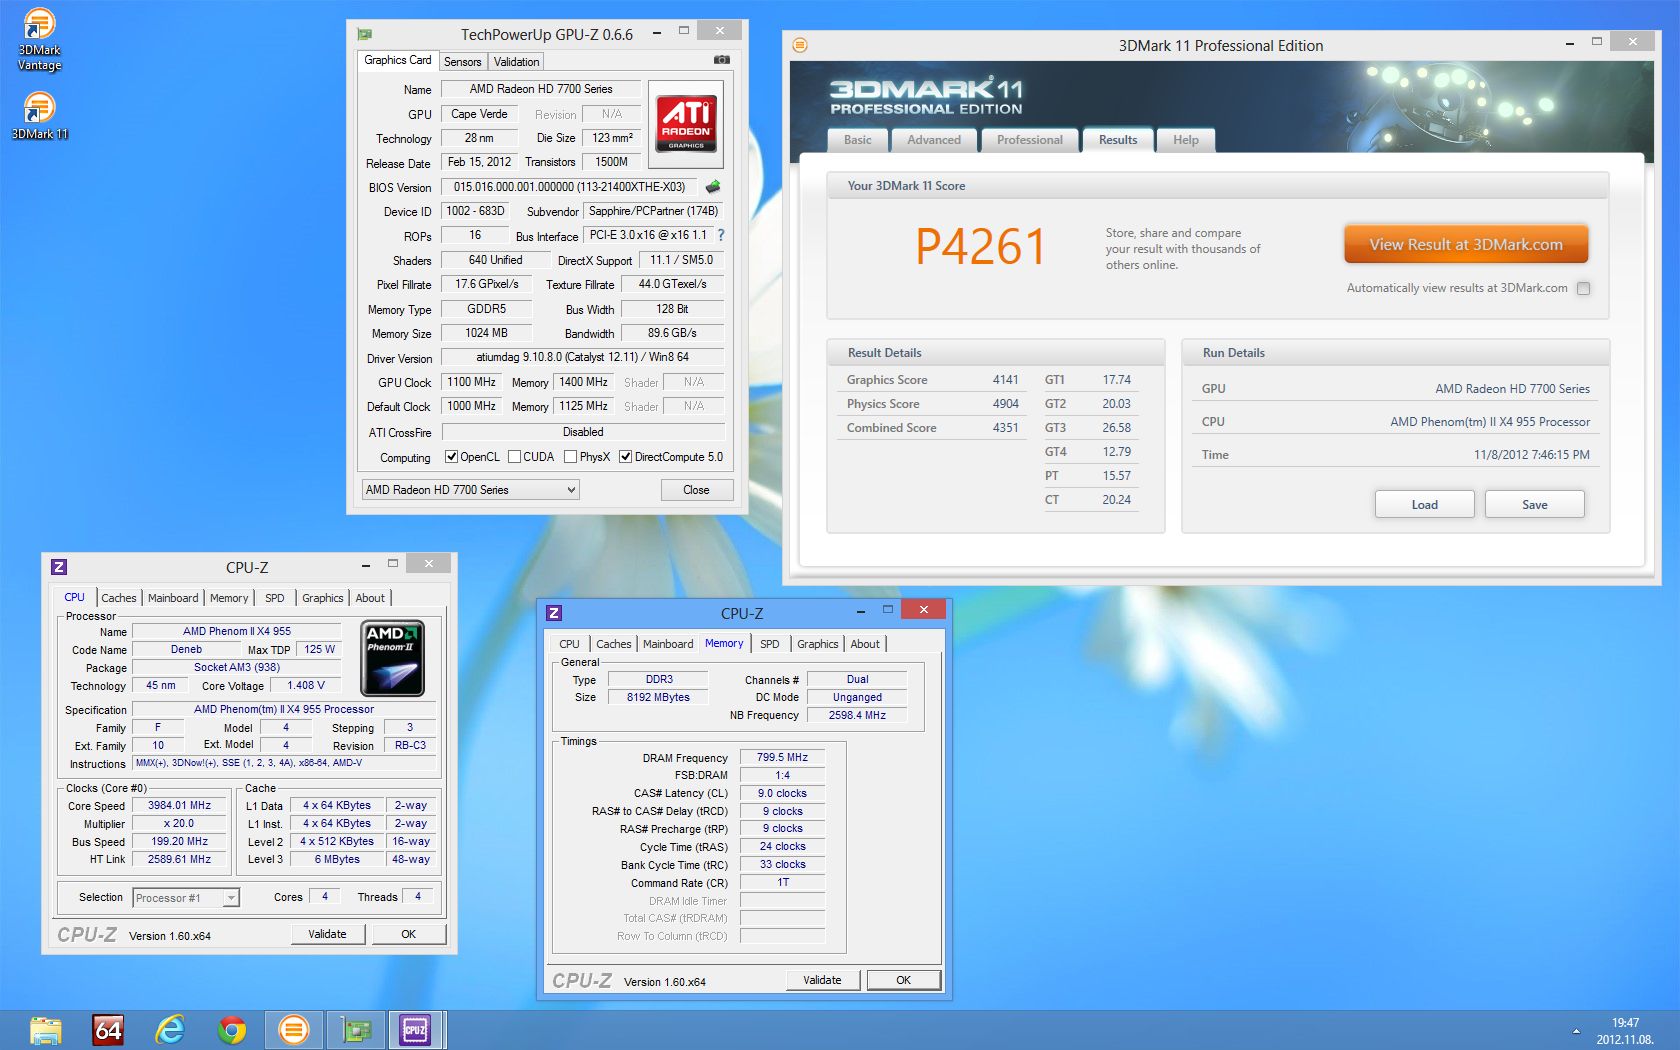
Task: Switch to the Validation tab in GPU-Z
Action: click(516, 62)
